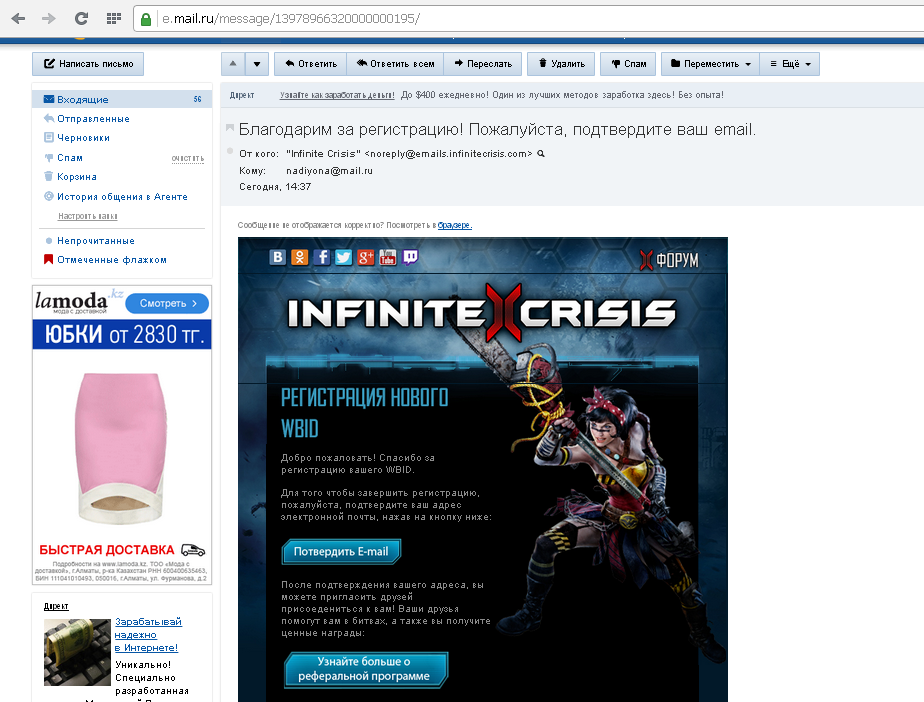Click the VK social icon in email
This screenshot has width=924, height=702.
point(278,257)
